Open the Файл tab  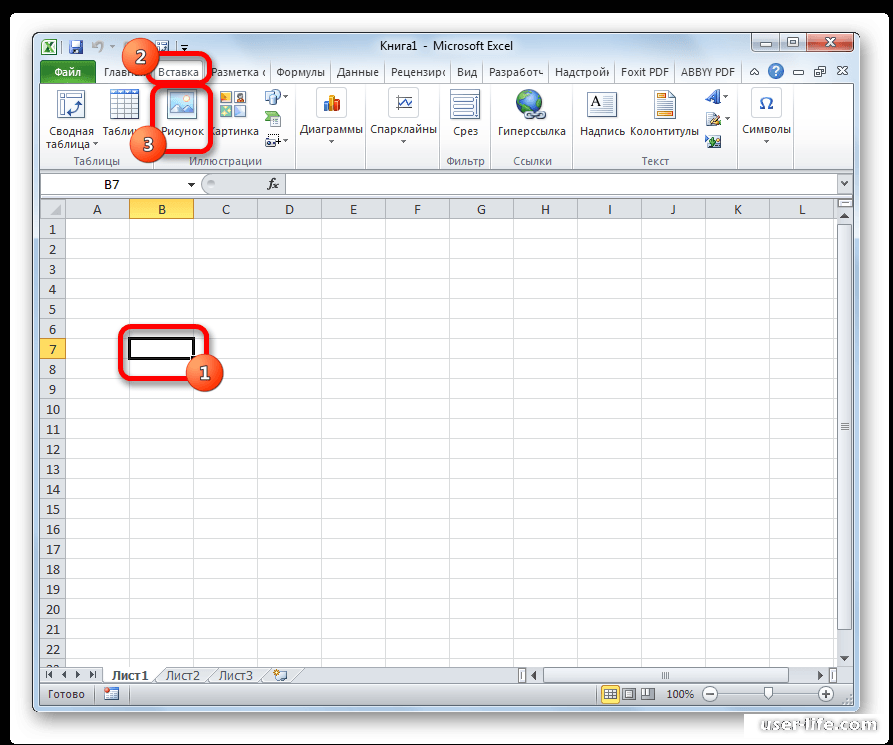point(68,72)
